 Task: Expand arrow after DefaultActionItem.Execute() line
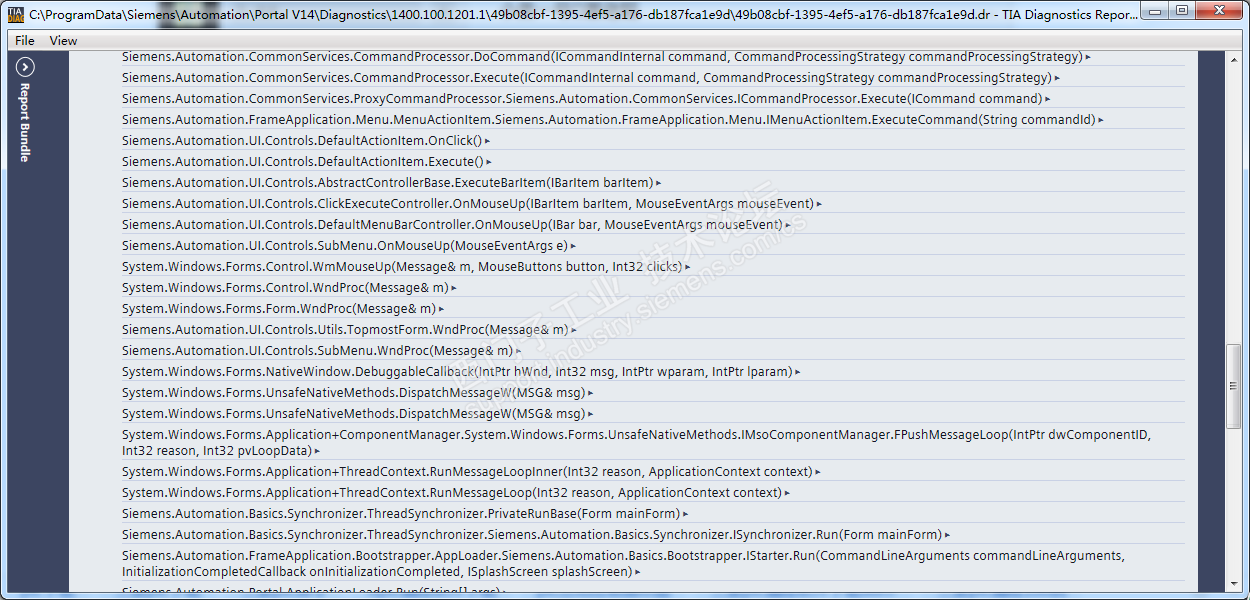click(489, 163)
